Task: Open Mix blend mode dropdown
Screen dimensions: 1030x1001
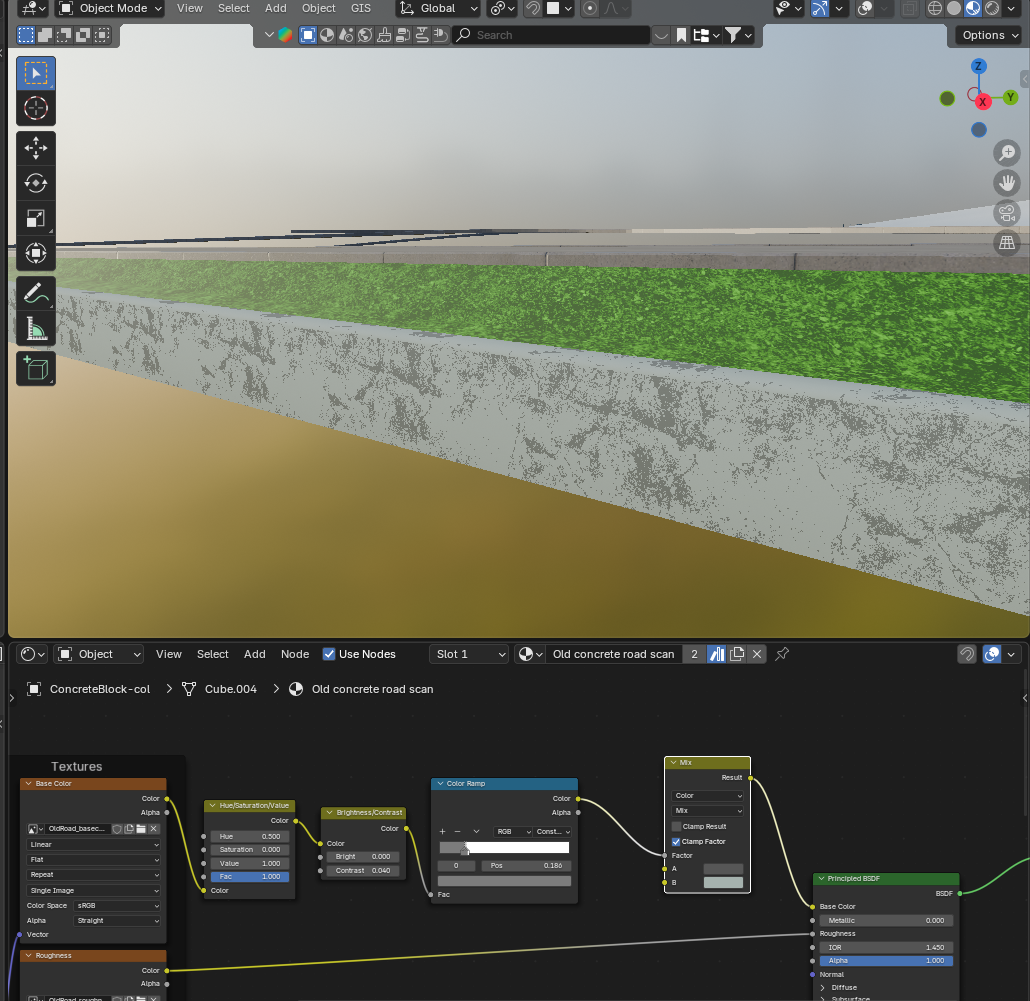Action: (x=707, y=811)
